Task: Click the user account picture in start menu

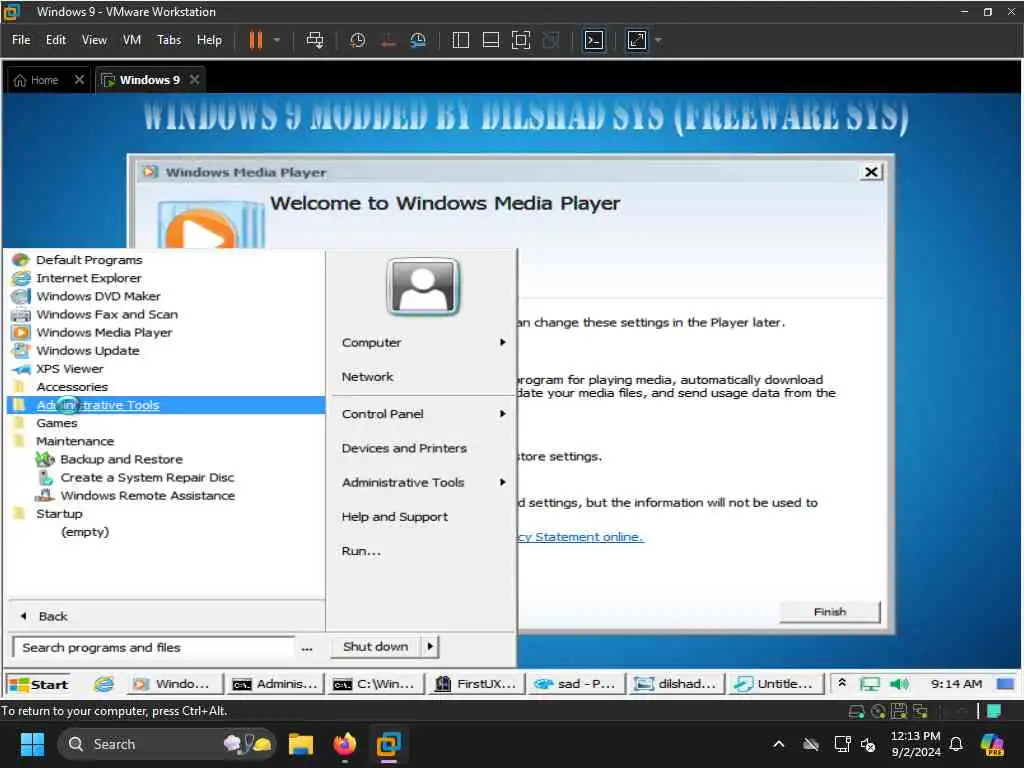Action: (423, 287)
